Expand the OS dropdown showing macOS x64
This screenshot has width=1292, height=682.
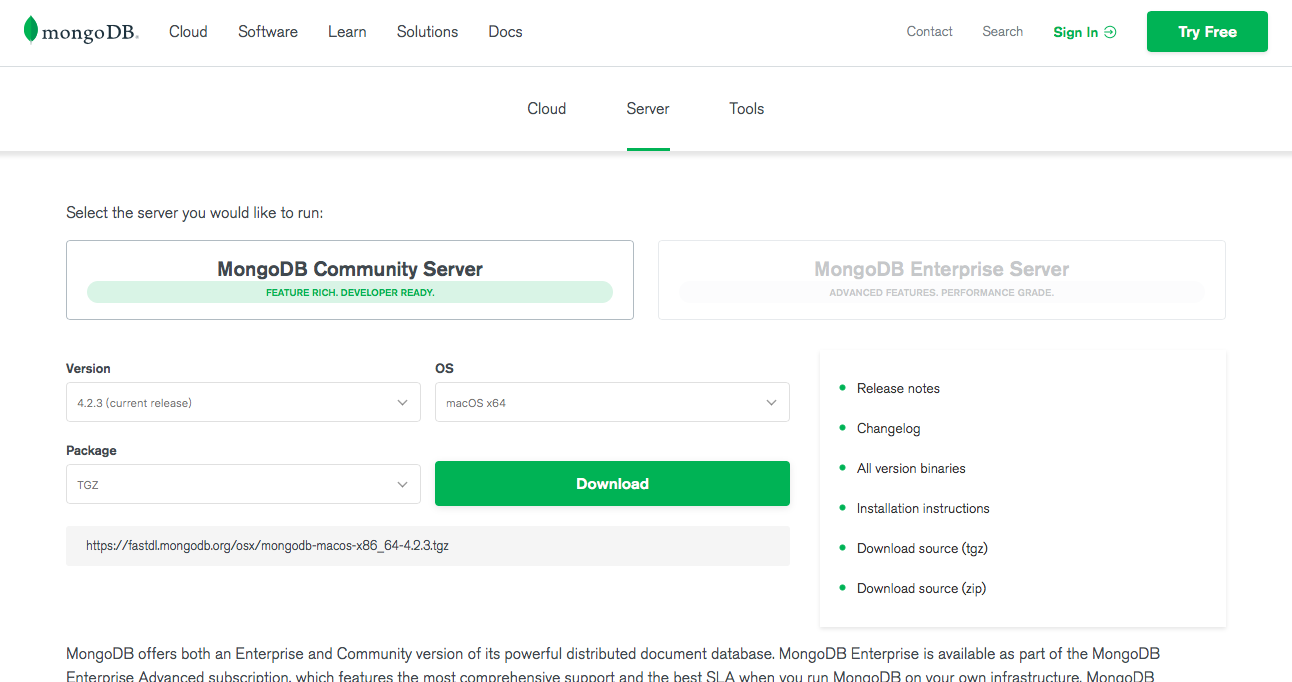[612, 402]
